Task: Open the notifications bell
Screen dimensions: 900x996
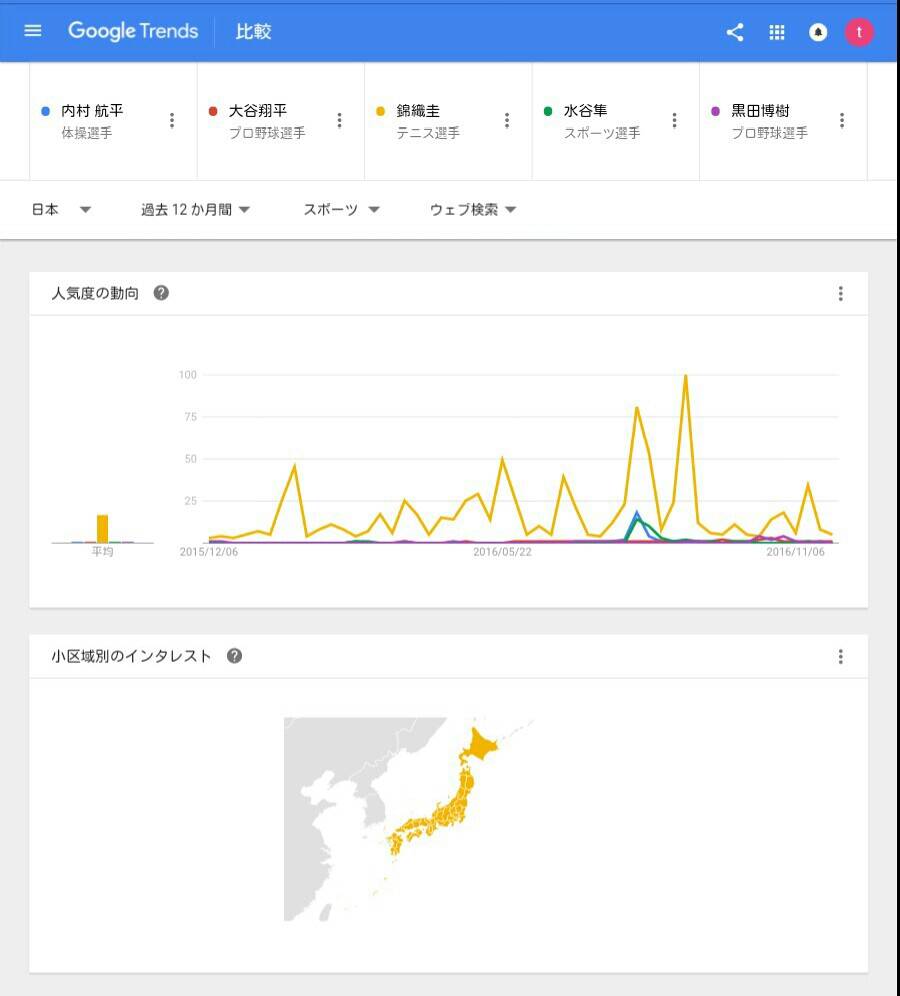Action: click(818, 32)
